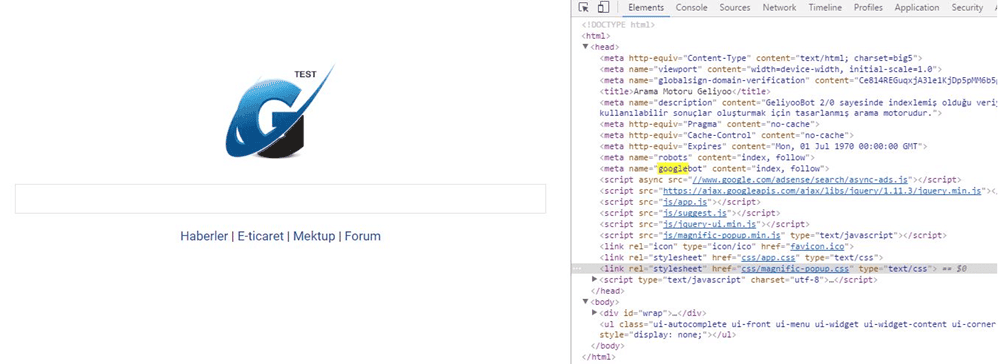This screenshot has height=364, width=1000.
Task: Collapse the body element node
Action: click(x=585, y=302)
